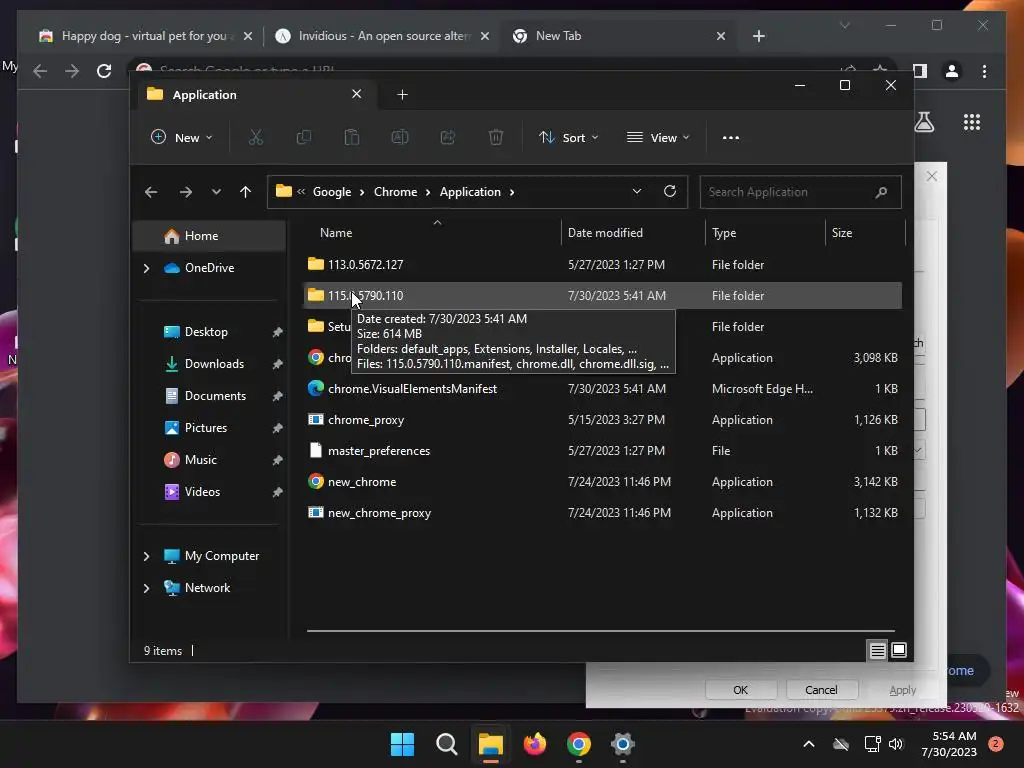Select the new_chrome_proxy application
Viewport: 1024px width, 768px height.
pos(603,513)
